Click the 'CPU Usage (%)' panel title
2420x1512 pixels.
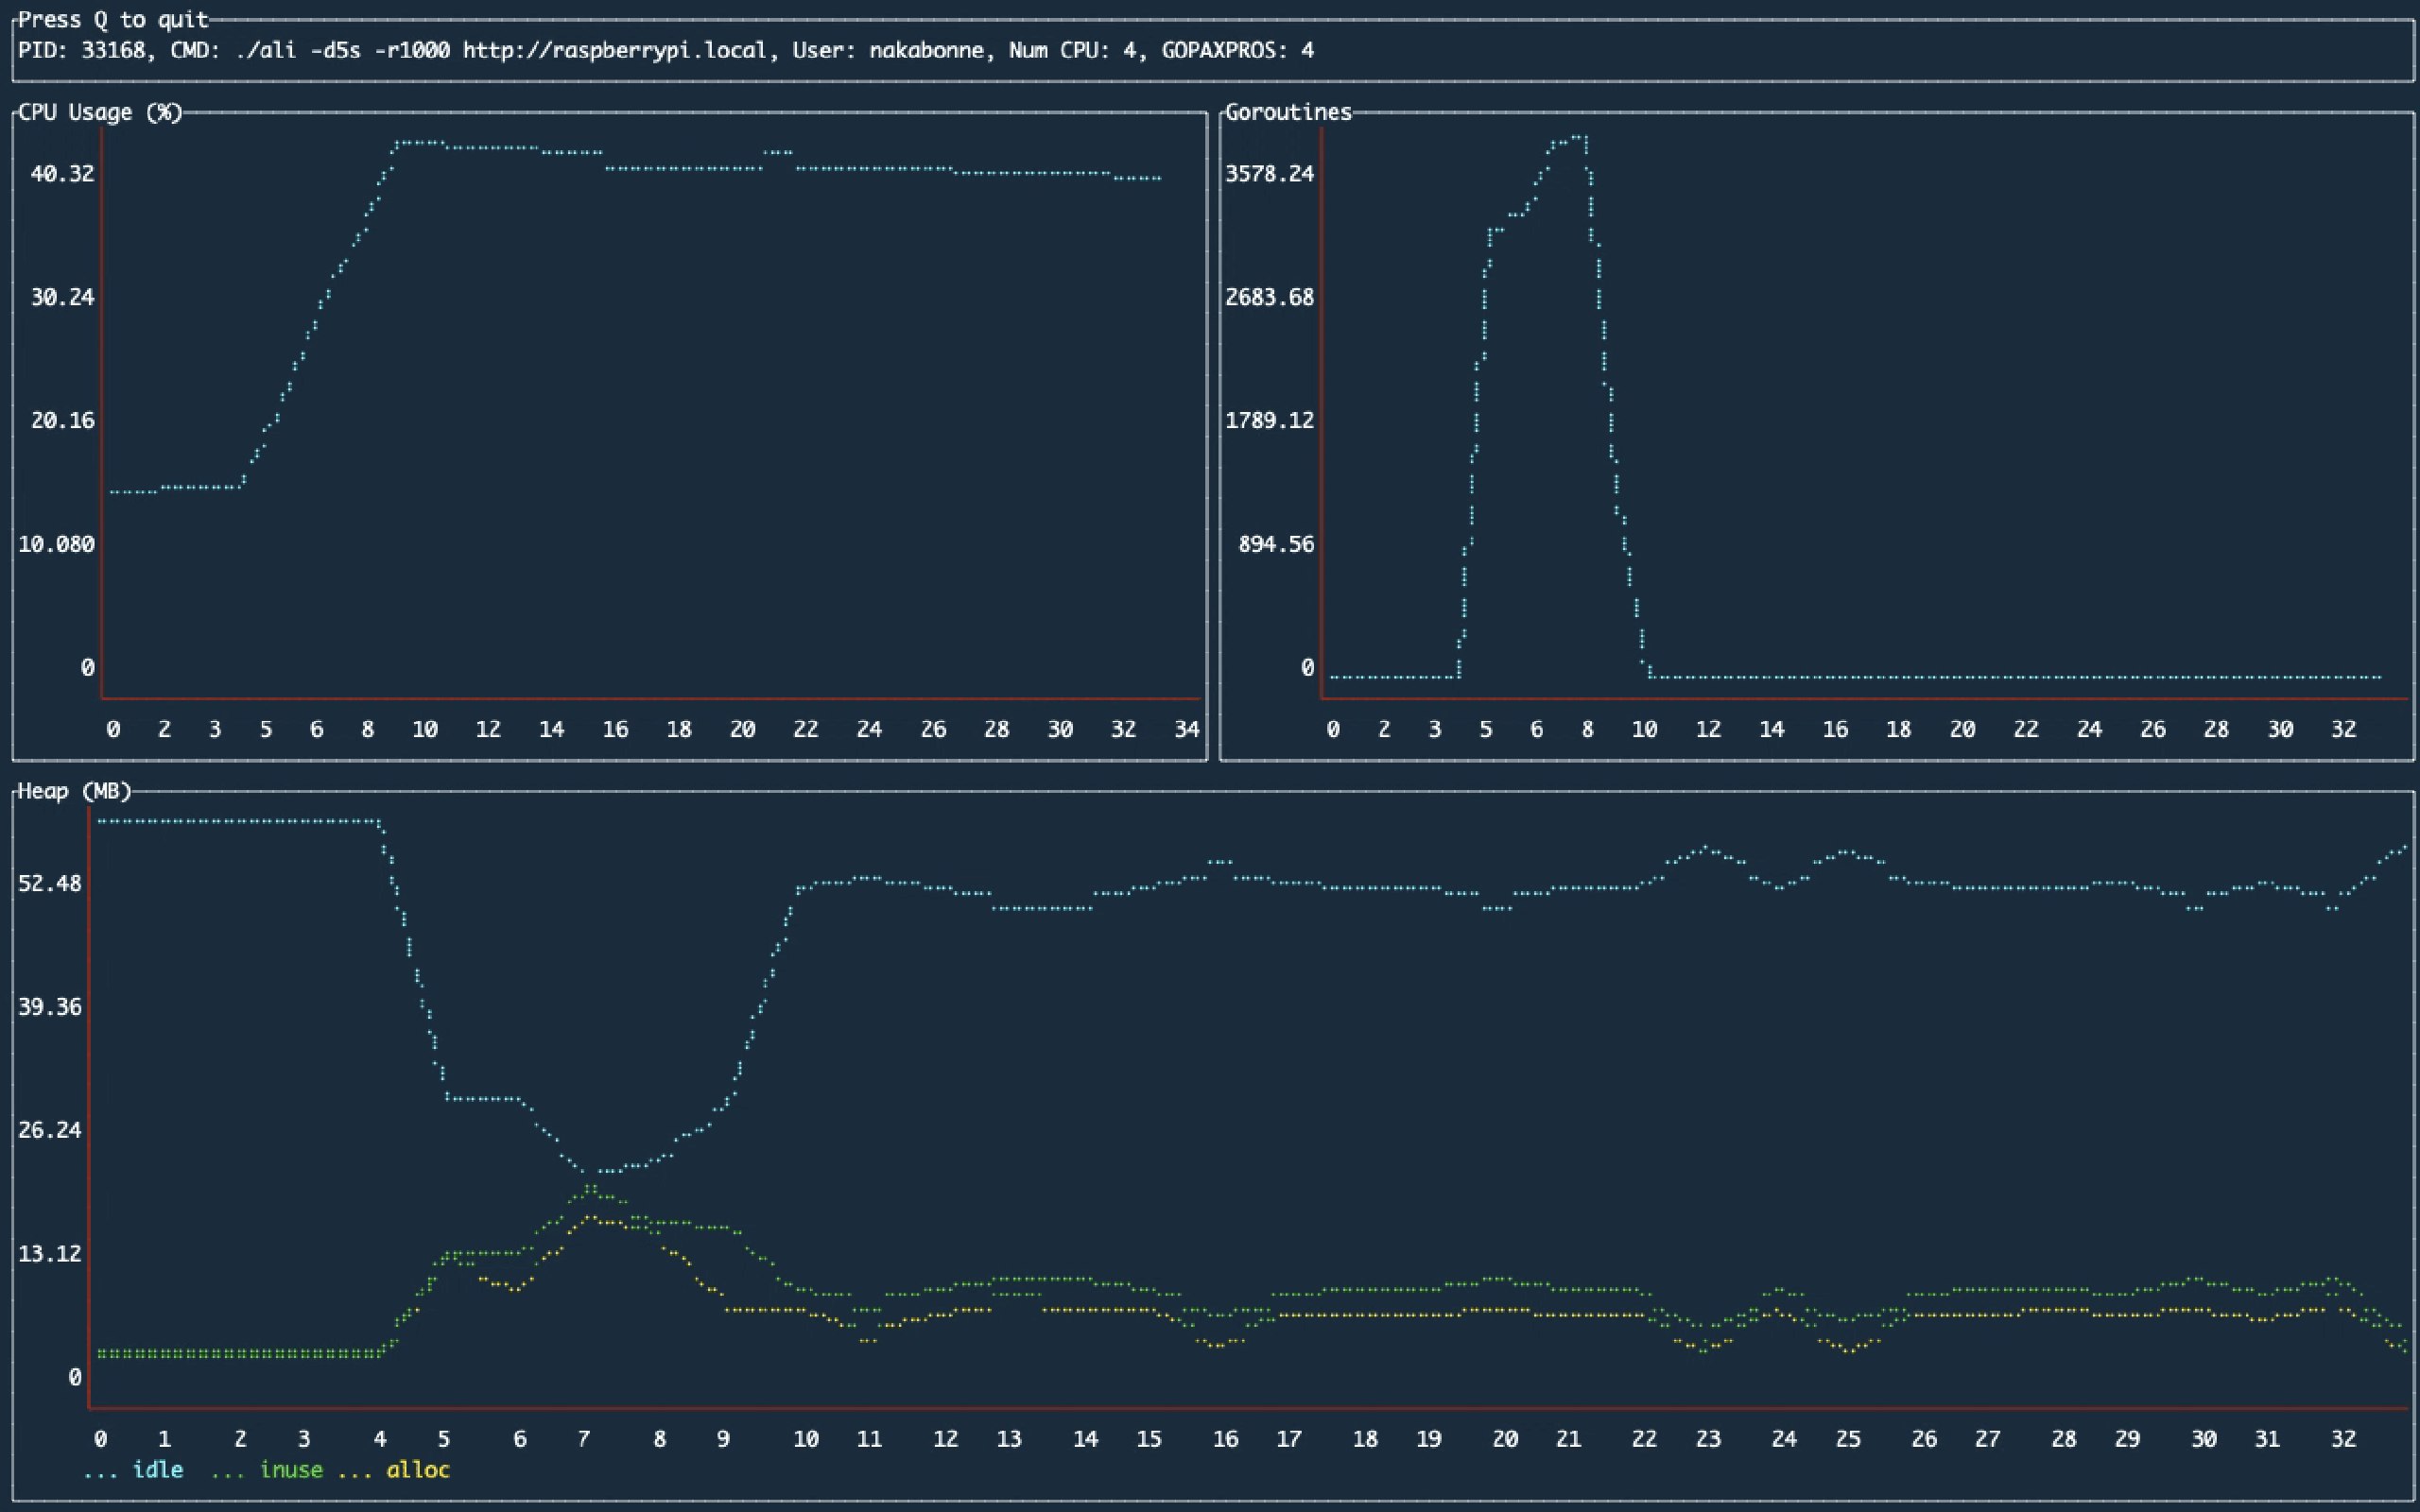pyautogui.click(x=100, y=112)
